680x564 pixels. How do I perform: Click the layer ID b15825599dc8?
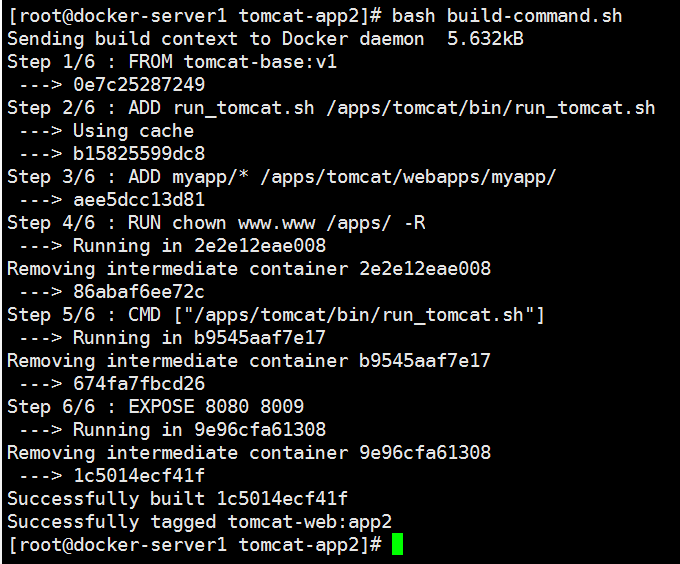click(x=139, y=154)
